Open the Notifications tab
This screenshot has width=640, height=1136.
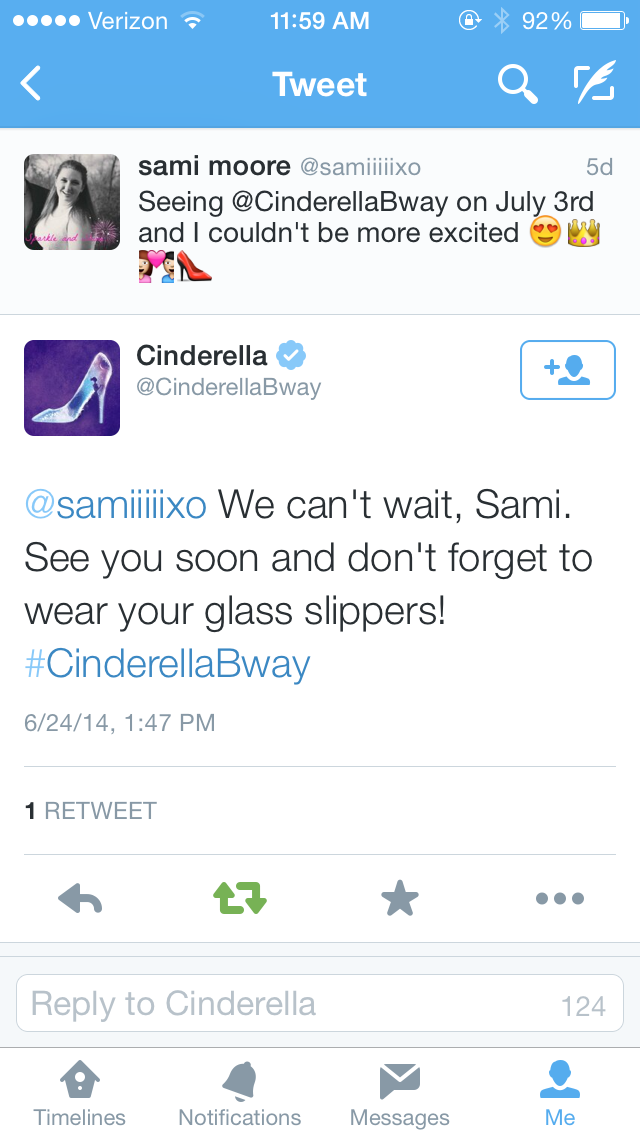240,1093
